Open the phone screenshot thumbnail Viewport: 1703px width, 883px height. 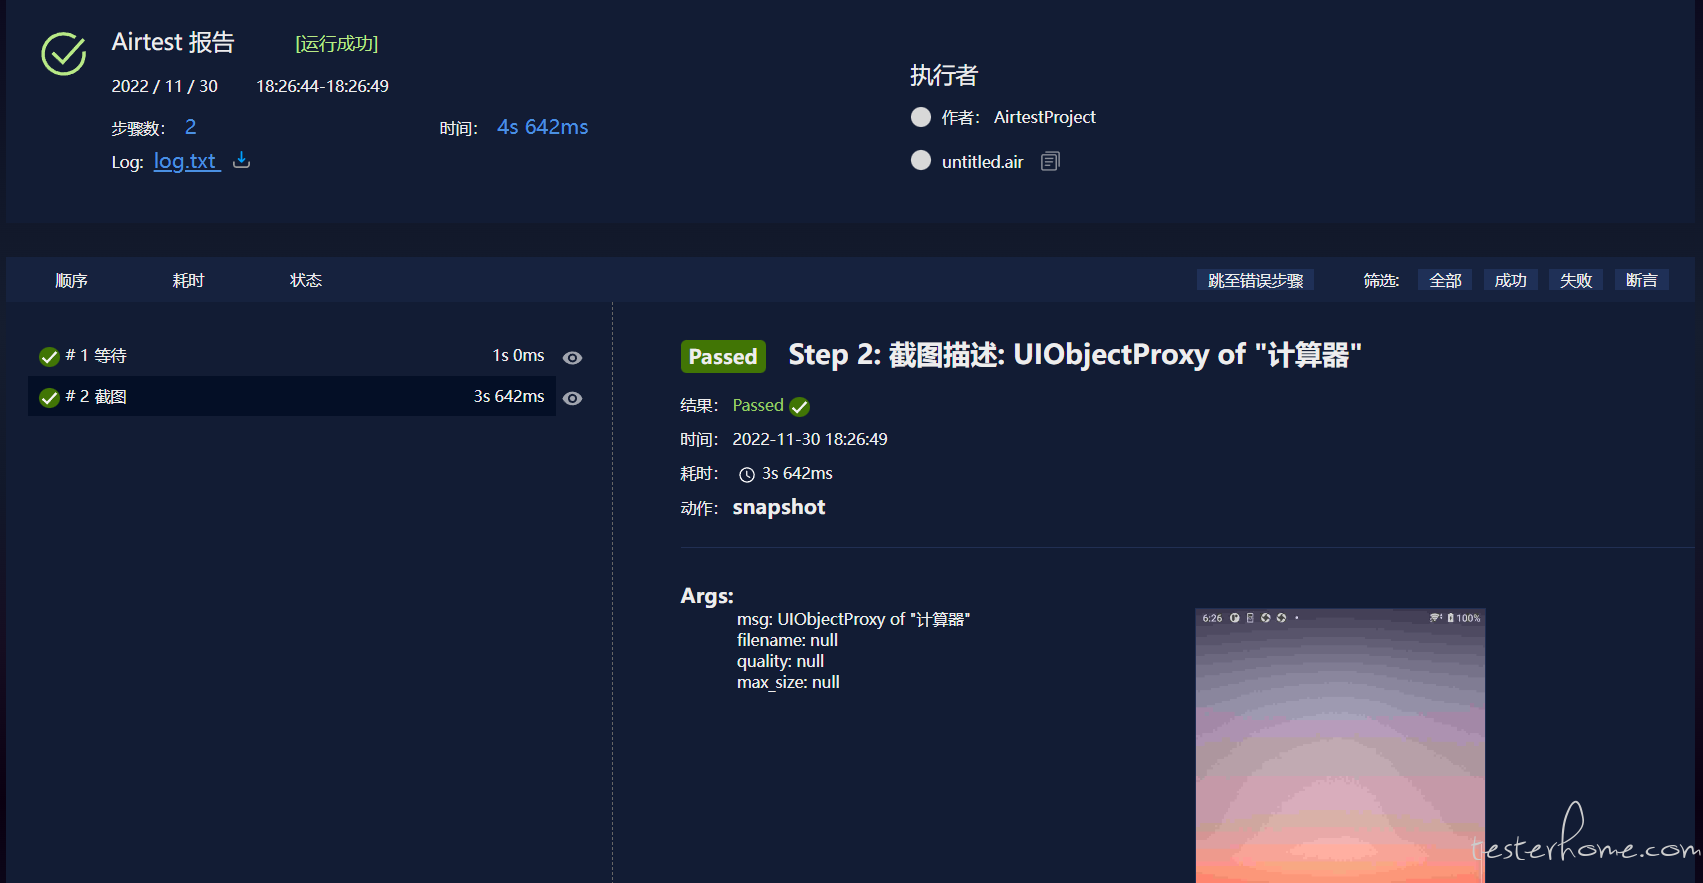point(1340,745)
